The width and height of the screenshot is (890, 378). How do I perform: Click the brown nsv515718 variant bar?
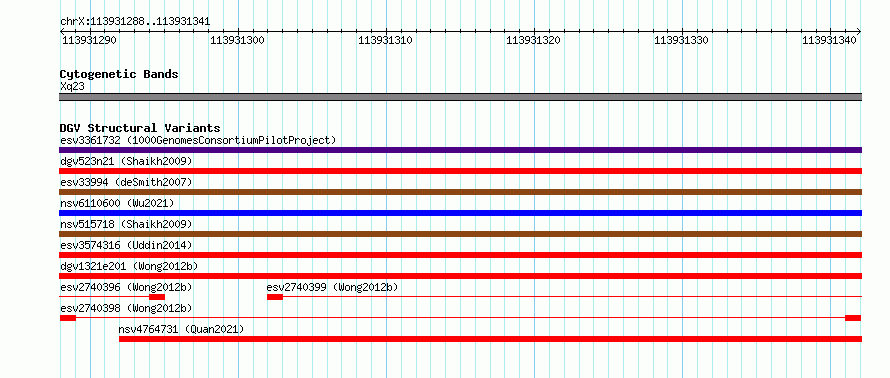point(460,234)
